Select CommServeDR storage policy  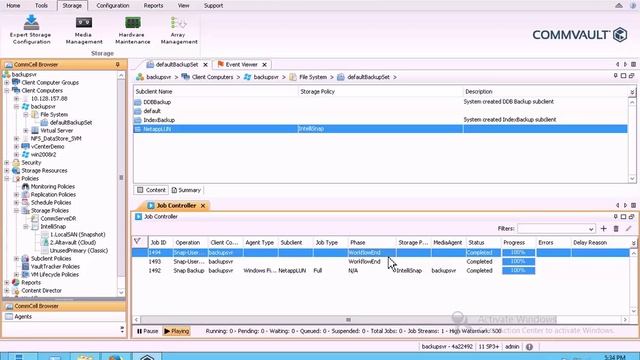click(58, 218)
